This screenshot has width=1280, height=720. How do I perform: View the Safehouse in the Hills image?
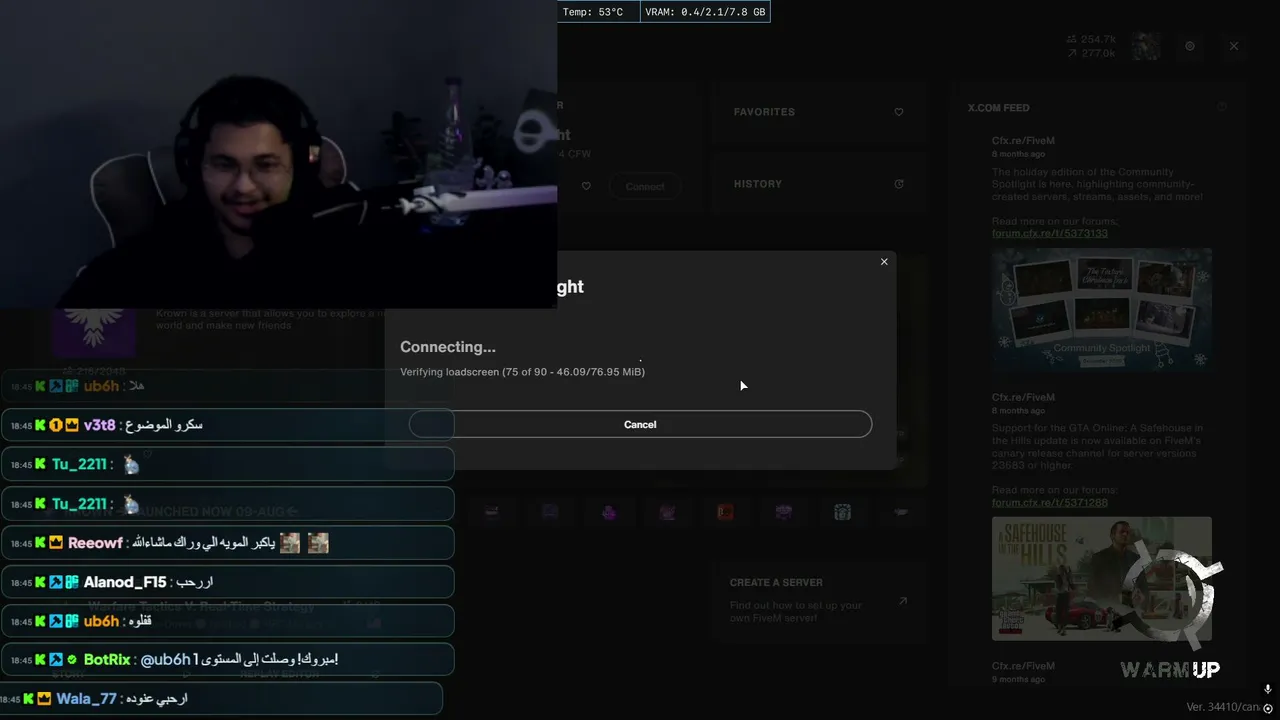[1102, 578]
